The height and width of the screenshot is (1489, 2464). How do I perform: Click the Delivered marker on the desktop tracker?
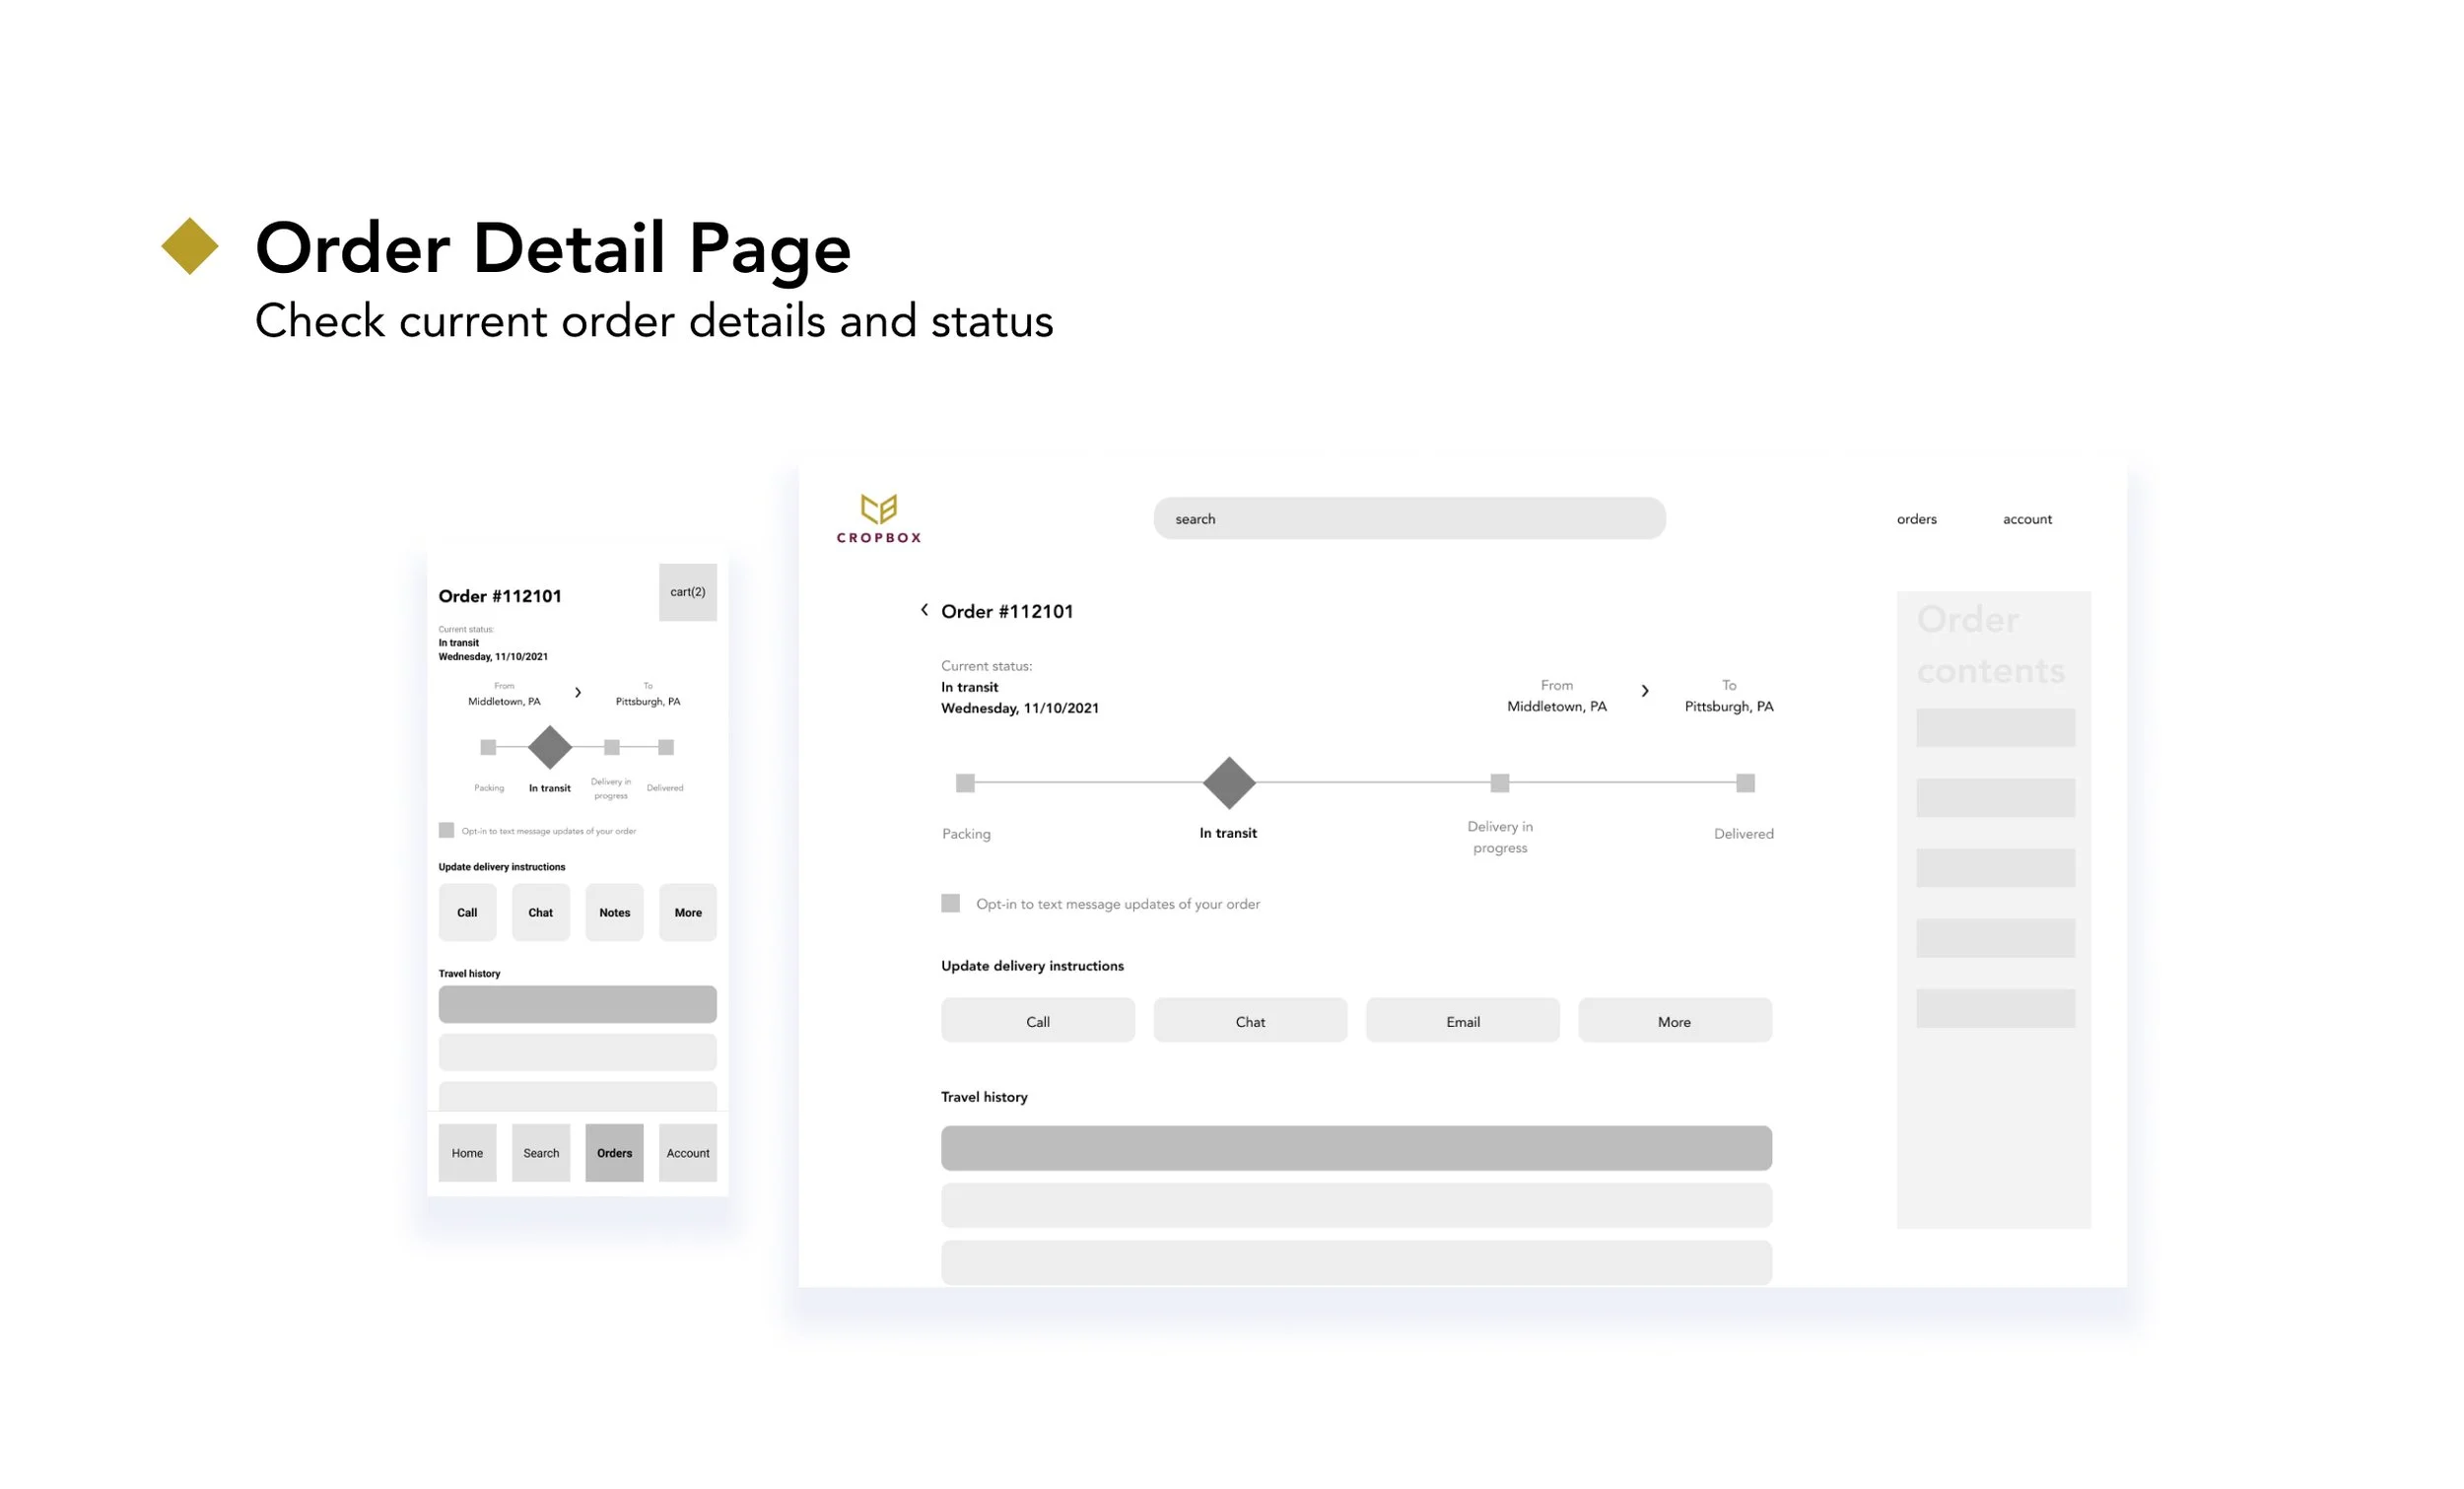[1745, 783]
